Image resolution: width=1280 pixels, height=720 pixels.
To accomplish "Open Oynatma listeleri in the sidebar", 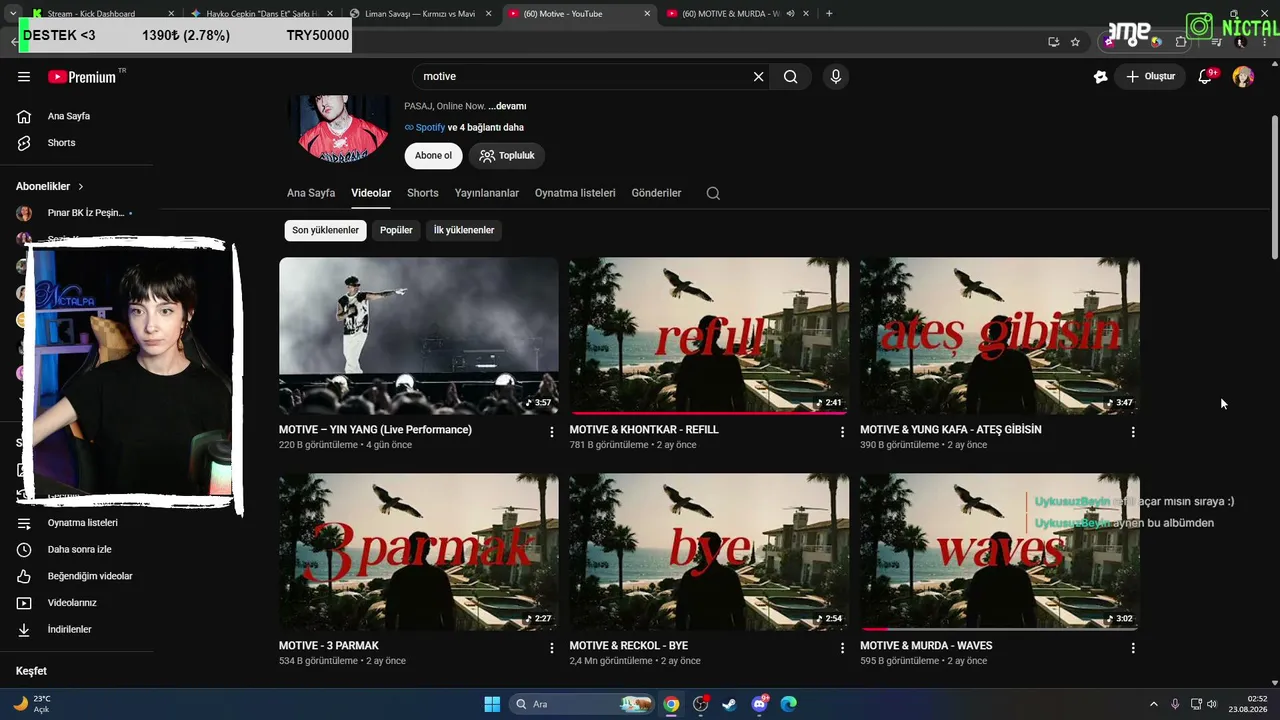I will 80,523.
